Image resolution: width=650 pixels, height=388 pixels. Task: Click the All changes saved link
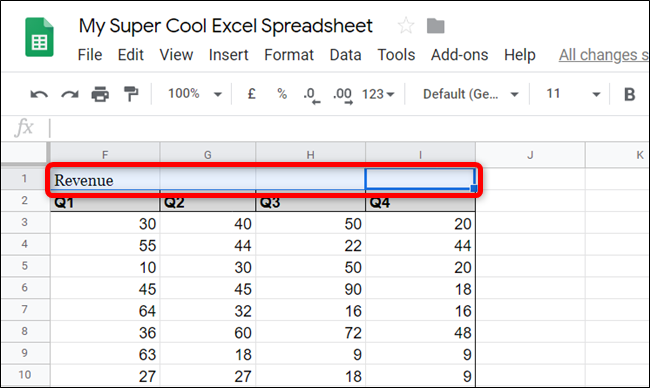[604, 55]
